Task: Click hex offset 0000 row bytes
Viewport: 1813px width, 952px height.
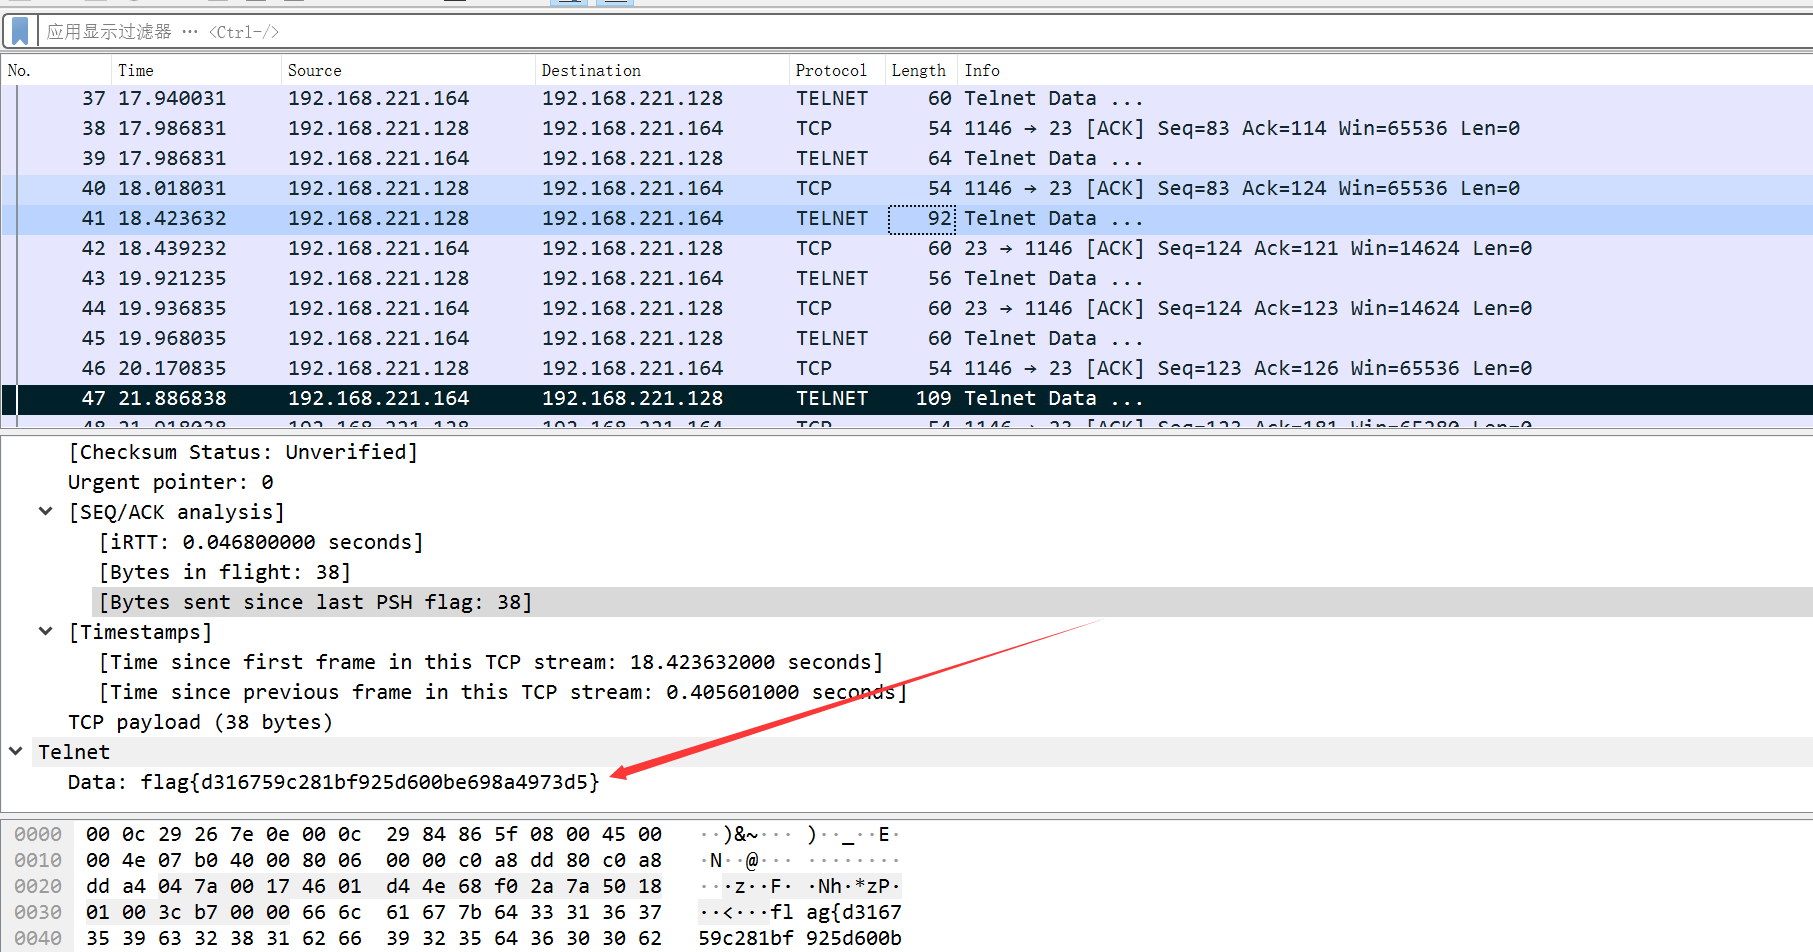Action: [x=373, y=834]
